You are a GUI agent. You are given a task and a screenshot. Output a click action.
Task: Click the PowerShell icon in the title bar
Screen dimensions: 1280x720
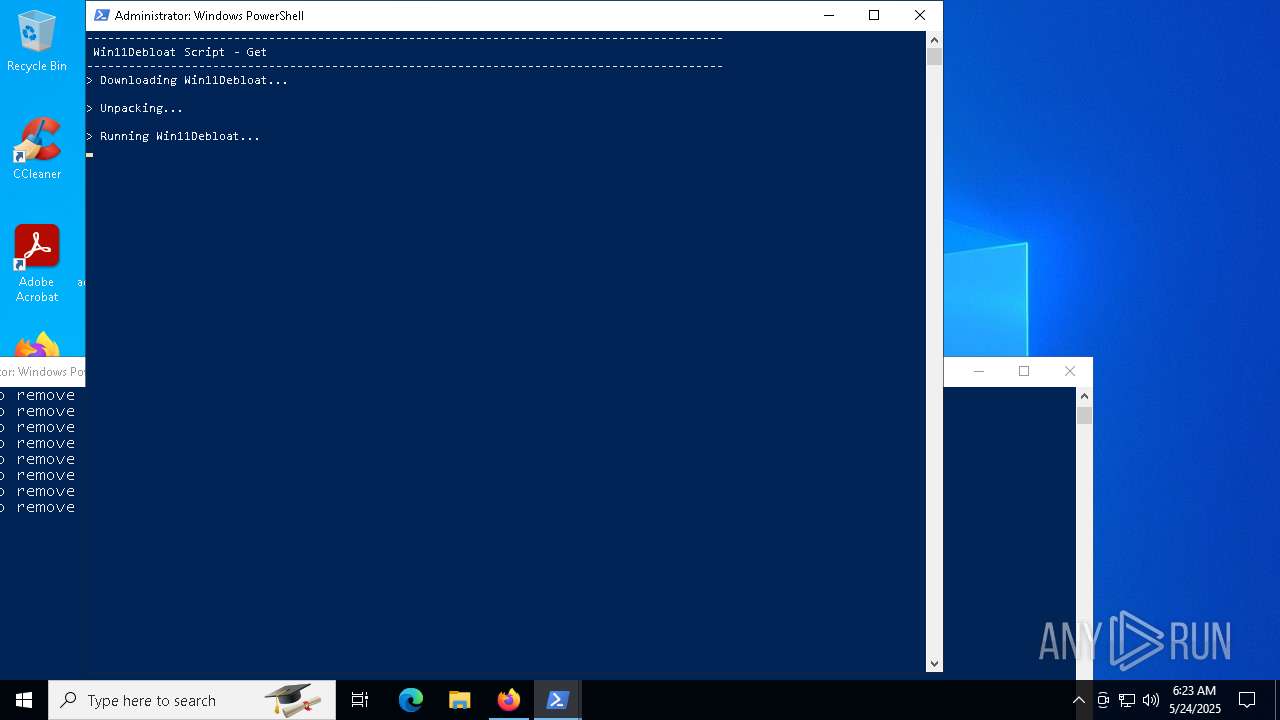click(x=101, y=15)
